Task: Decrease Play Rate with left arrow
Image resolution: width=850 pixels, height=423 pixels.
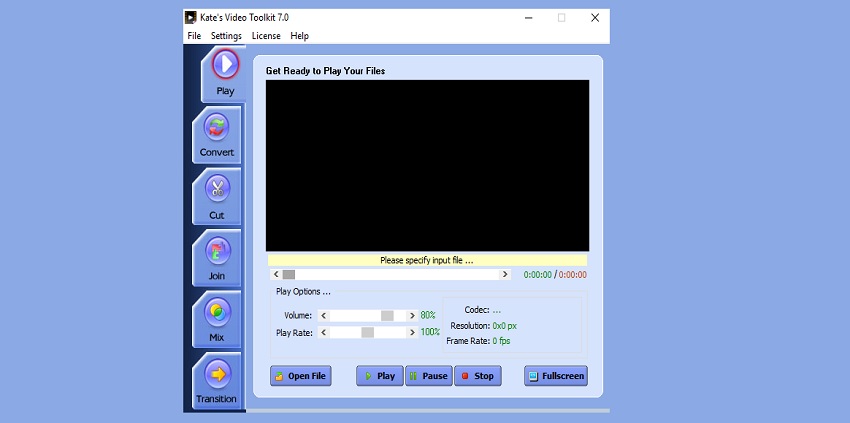Action: [x=324, y=332]
